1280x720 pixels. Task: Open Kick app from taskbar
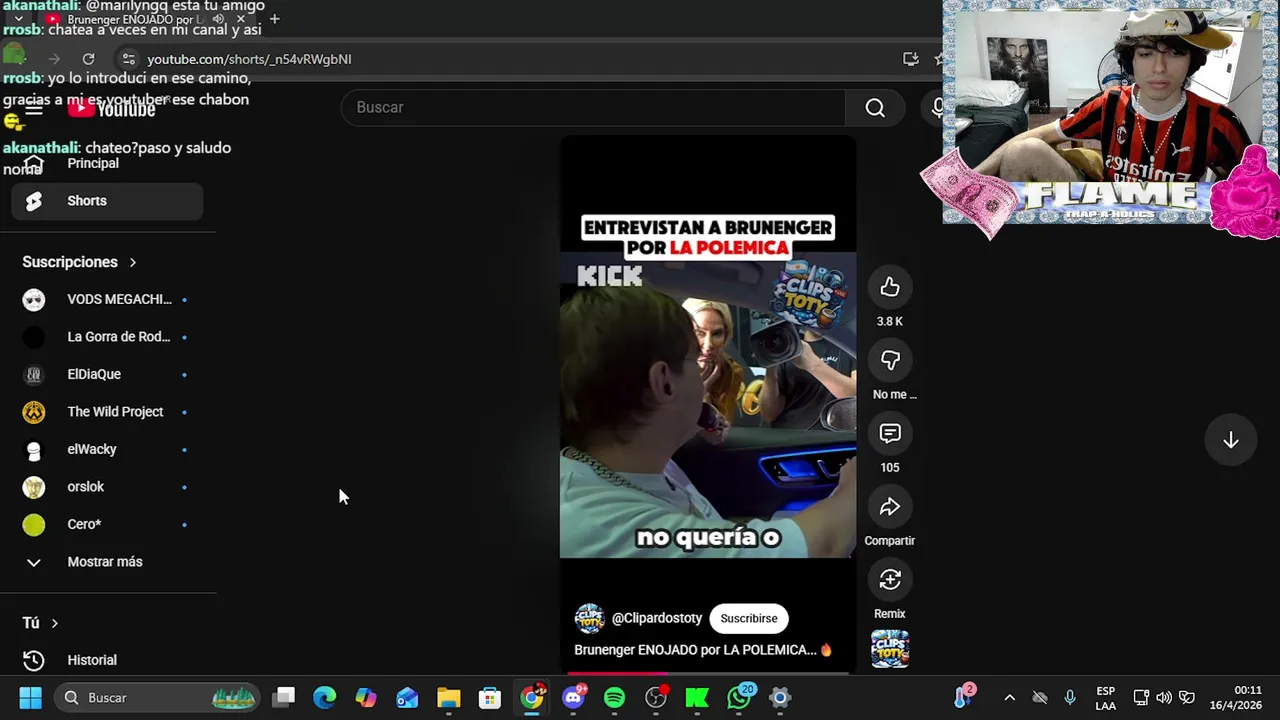point(697,698)
